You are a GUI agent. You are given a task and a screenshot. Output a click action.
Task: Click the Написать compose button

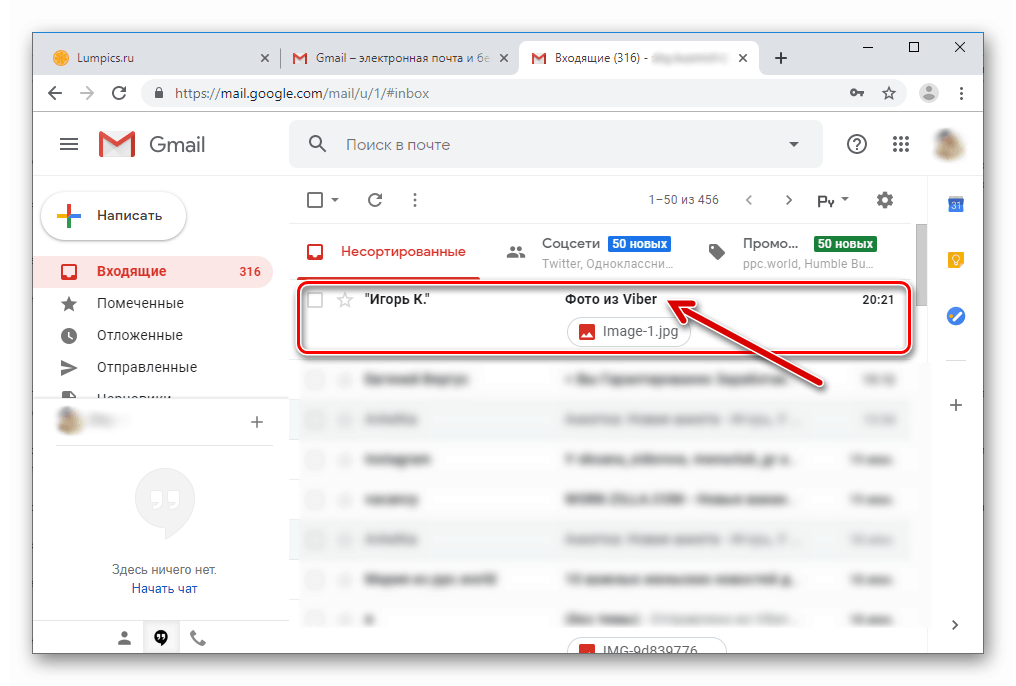click(113, 216)
